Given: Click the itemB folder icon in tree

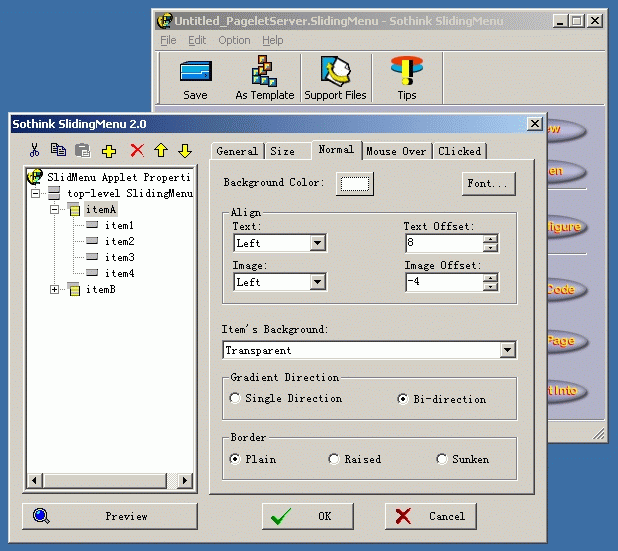Looking at the screenshot, I should pyautogui.click(x=74, y=289).
